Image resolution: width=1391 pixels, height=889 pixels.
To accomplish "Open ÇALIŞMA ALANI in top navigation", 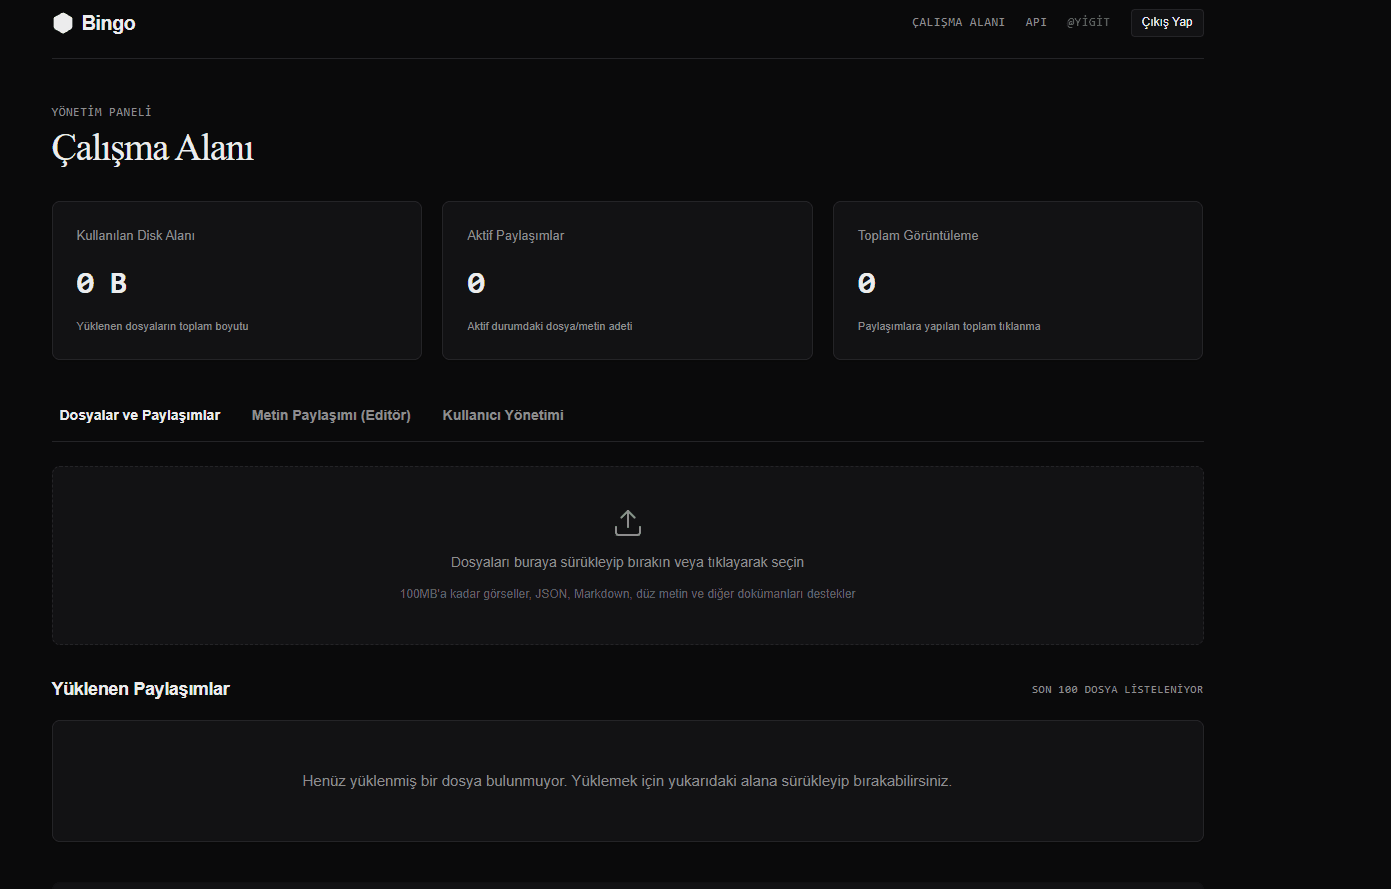I will click(958, 22).
